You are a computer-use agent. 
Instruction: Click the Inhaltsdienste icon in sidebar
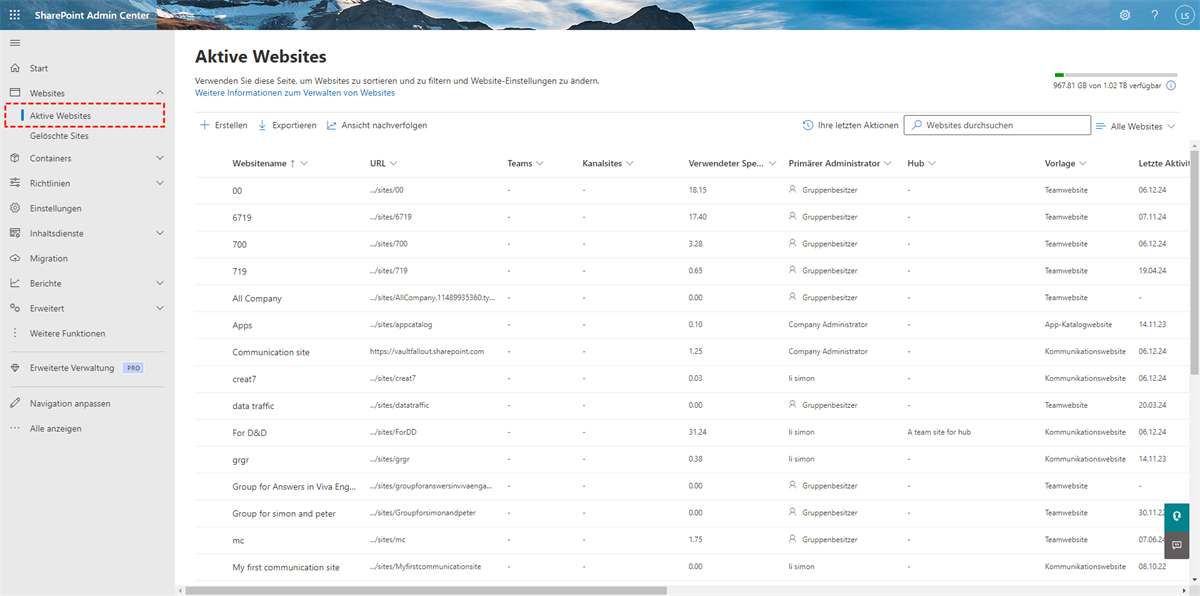click(15, 233)
